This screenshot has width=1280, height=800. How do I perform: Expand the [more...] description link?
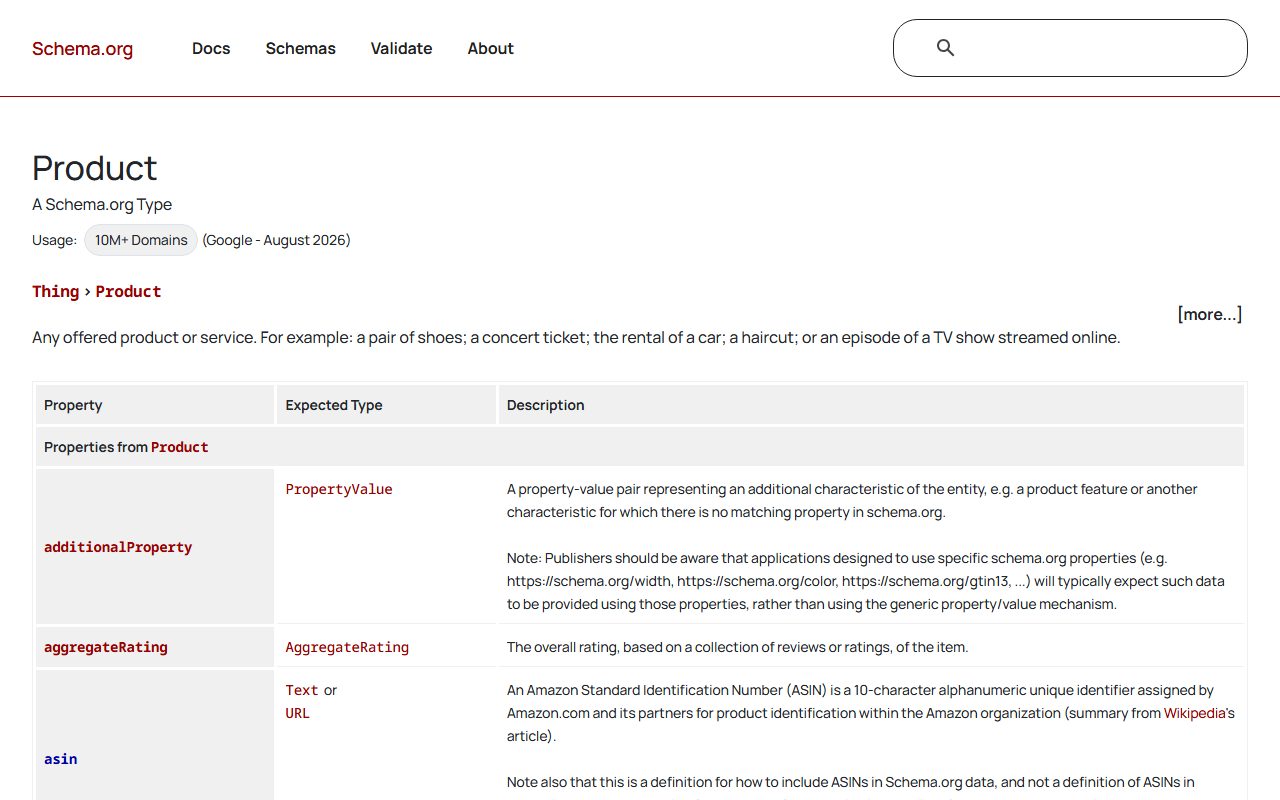coord(1210,314)
